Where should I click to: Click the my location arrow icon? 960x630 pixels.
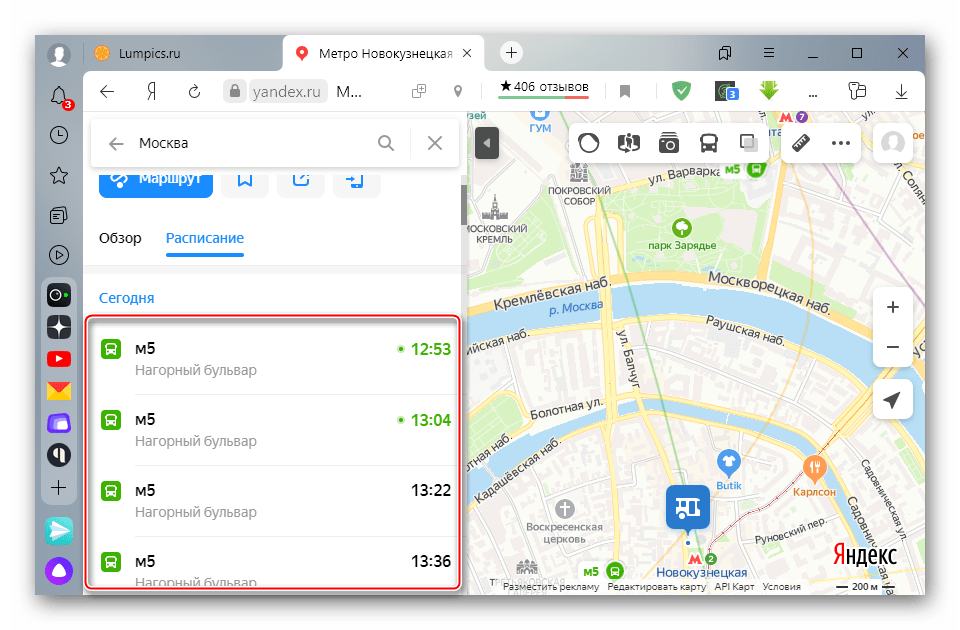click(x=892, y=400)
